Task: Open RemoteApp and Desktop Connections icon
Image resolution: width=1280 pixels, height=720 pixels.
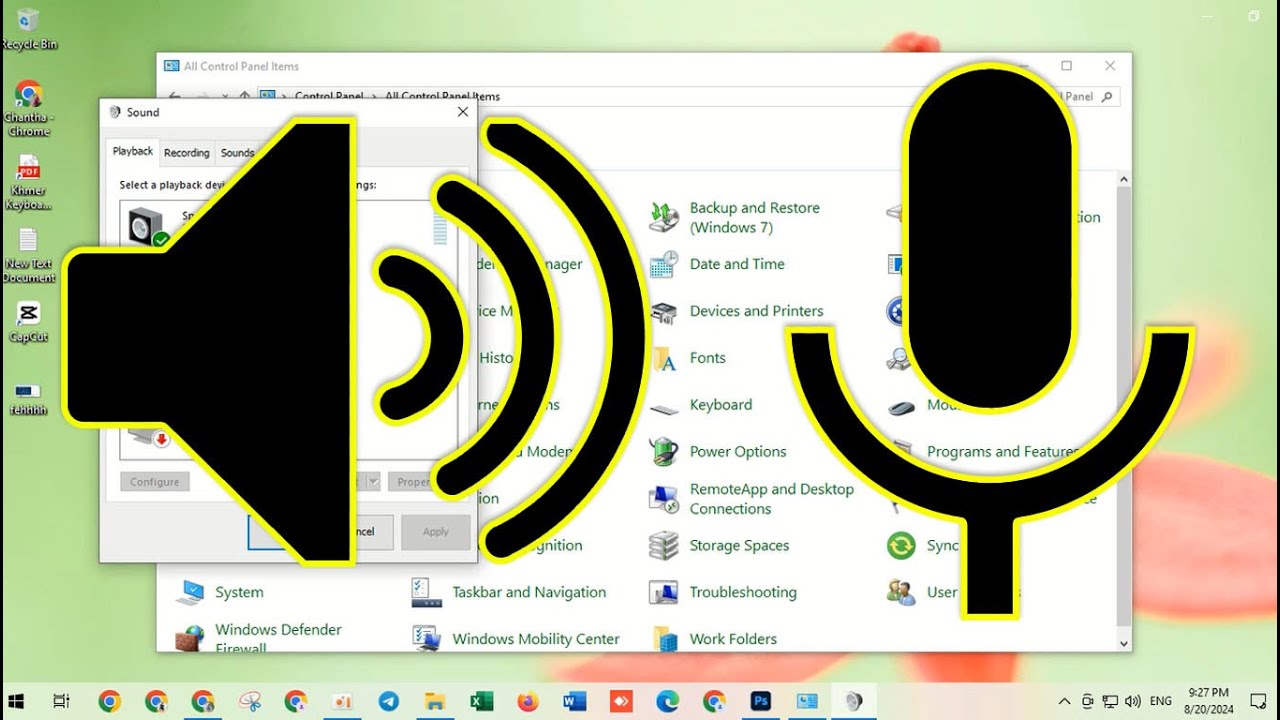Action: [664, 498]
